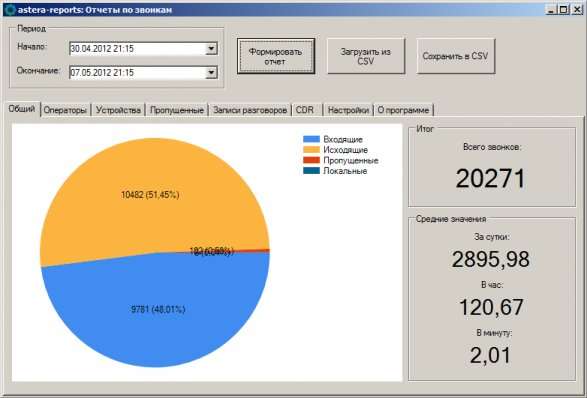Open the Начало date dropdown arrow
The width and height of the screenshot is (587, 398).
211,49
